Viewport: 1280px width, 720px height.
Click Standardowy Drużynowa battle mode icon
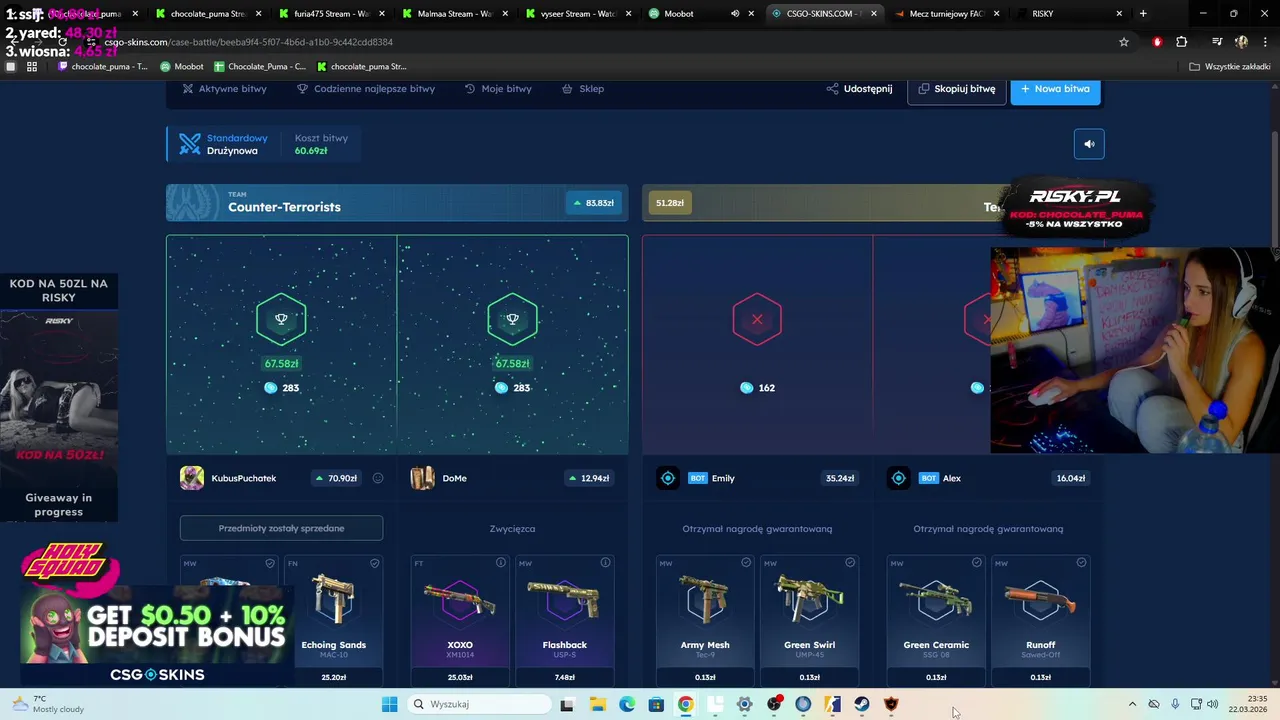pyautogui.click(x=190, y=144)
